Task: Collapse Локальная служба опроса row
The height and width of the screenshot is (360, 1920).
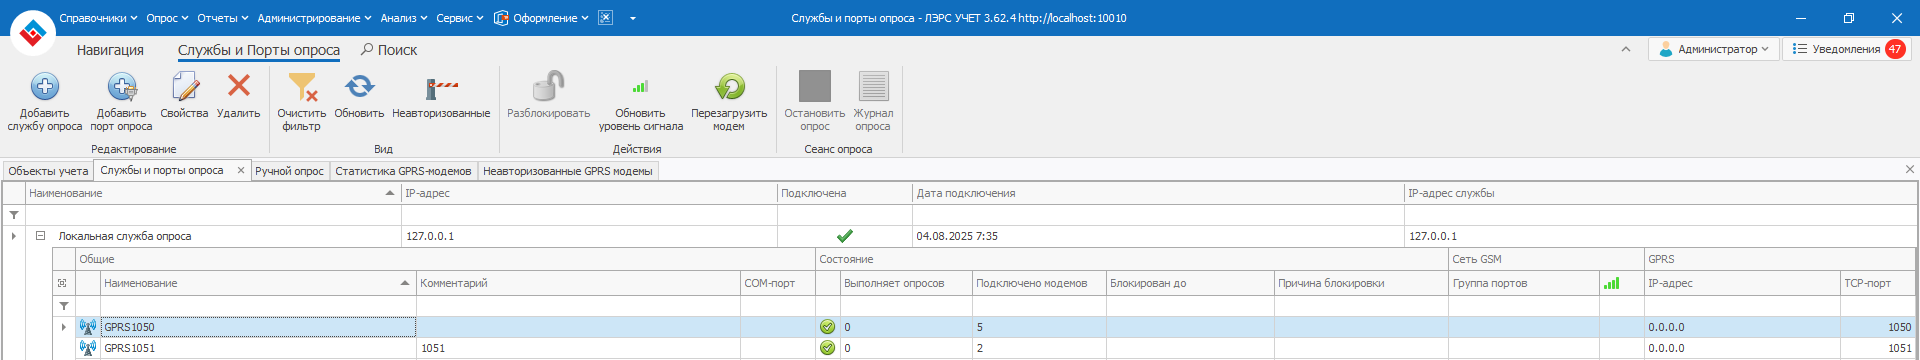Action: 41,236
